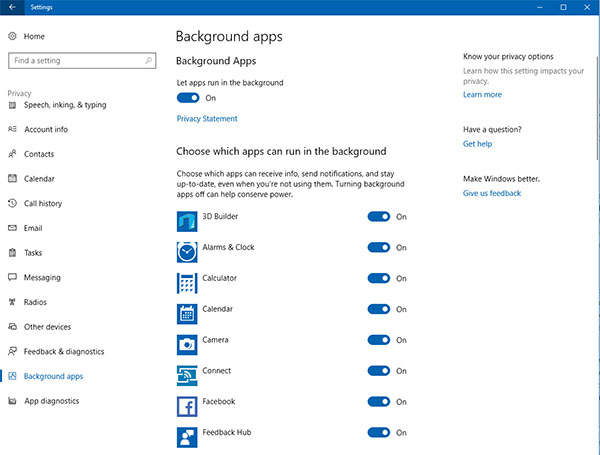Open the Privacy Statement link
Screen dimensions: 600x455
(x=207, y=119)
